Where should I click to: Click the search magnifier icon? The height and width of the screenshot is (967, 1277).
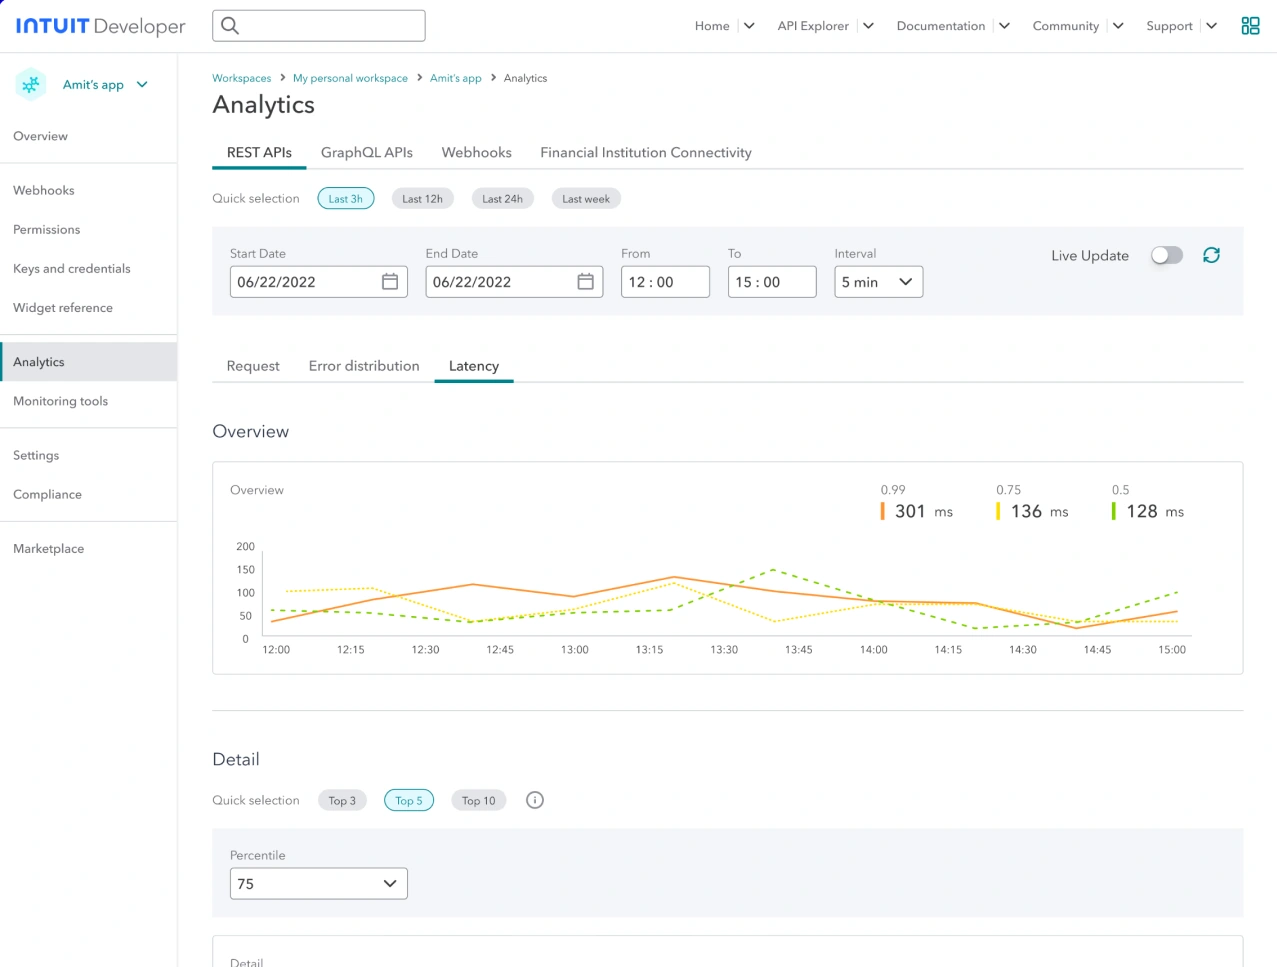pyautogui.click(x=230, y=26)
